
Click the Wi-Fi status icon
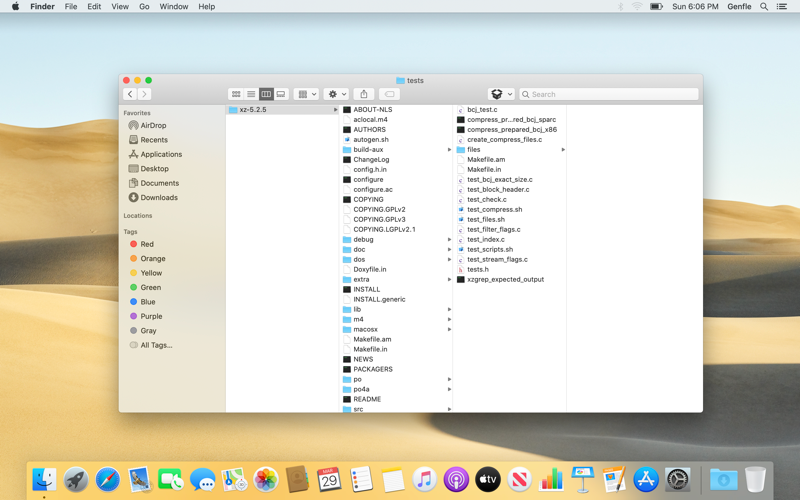637,7
